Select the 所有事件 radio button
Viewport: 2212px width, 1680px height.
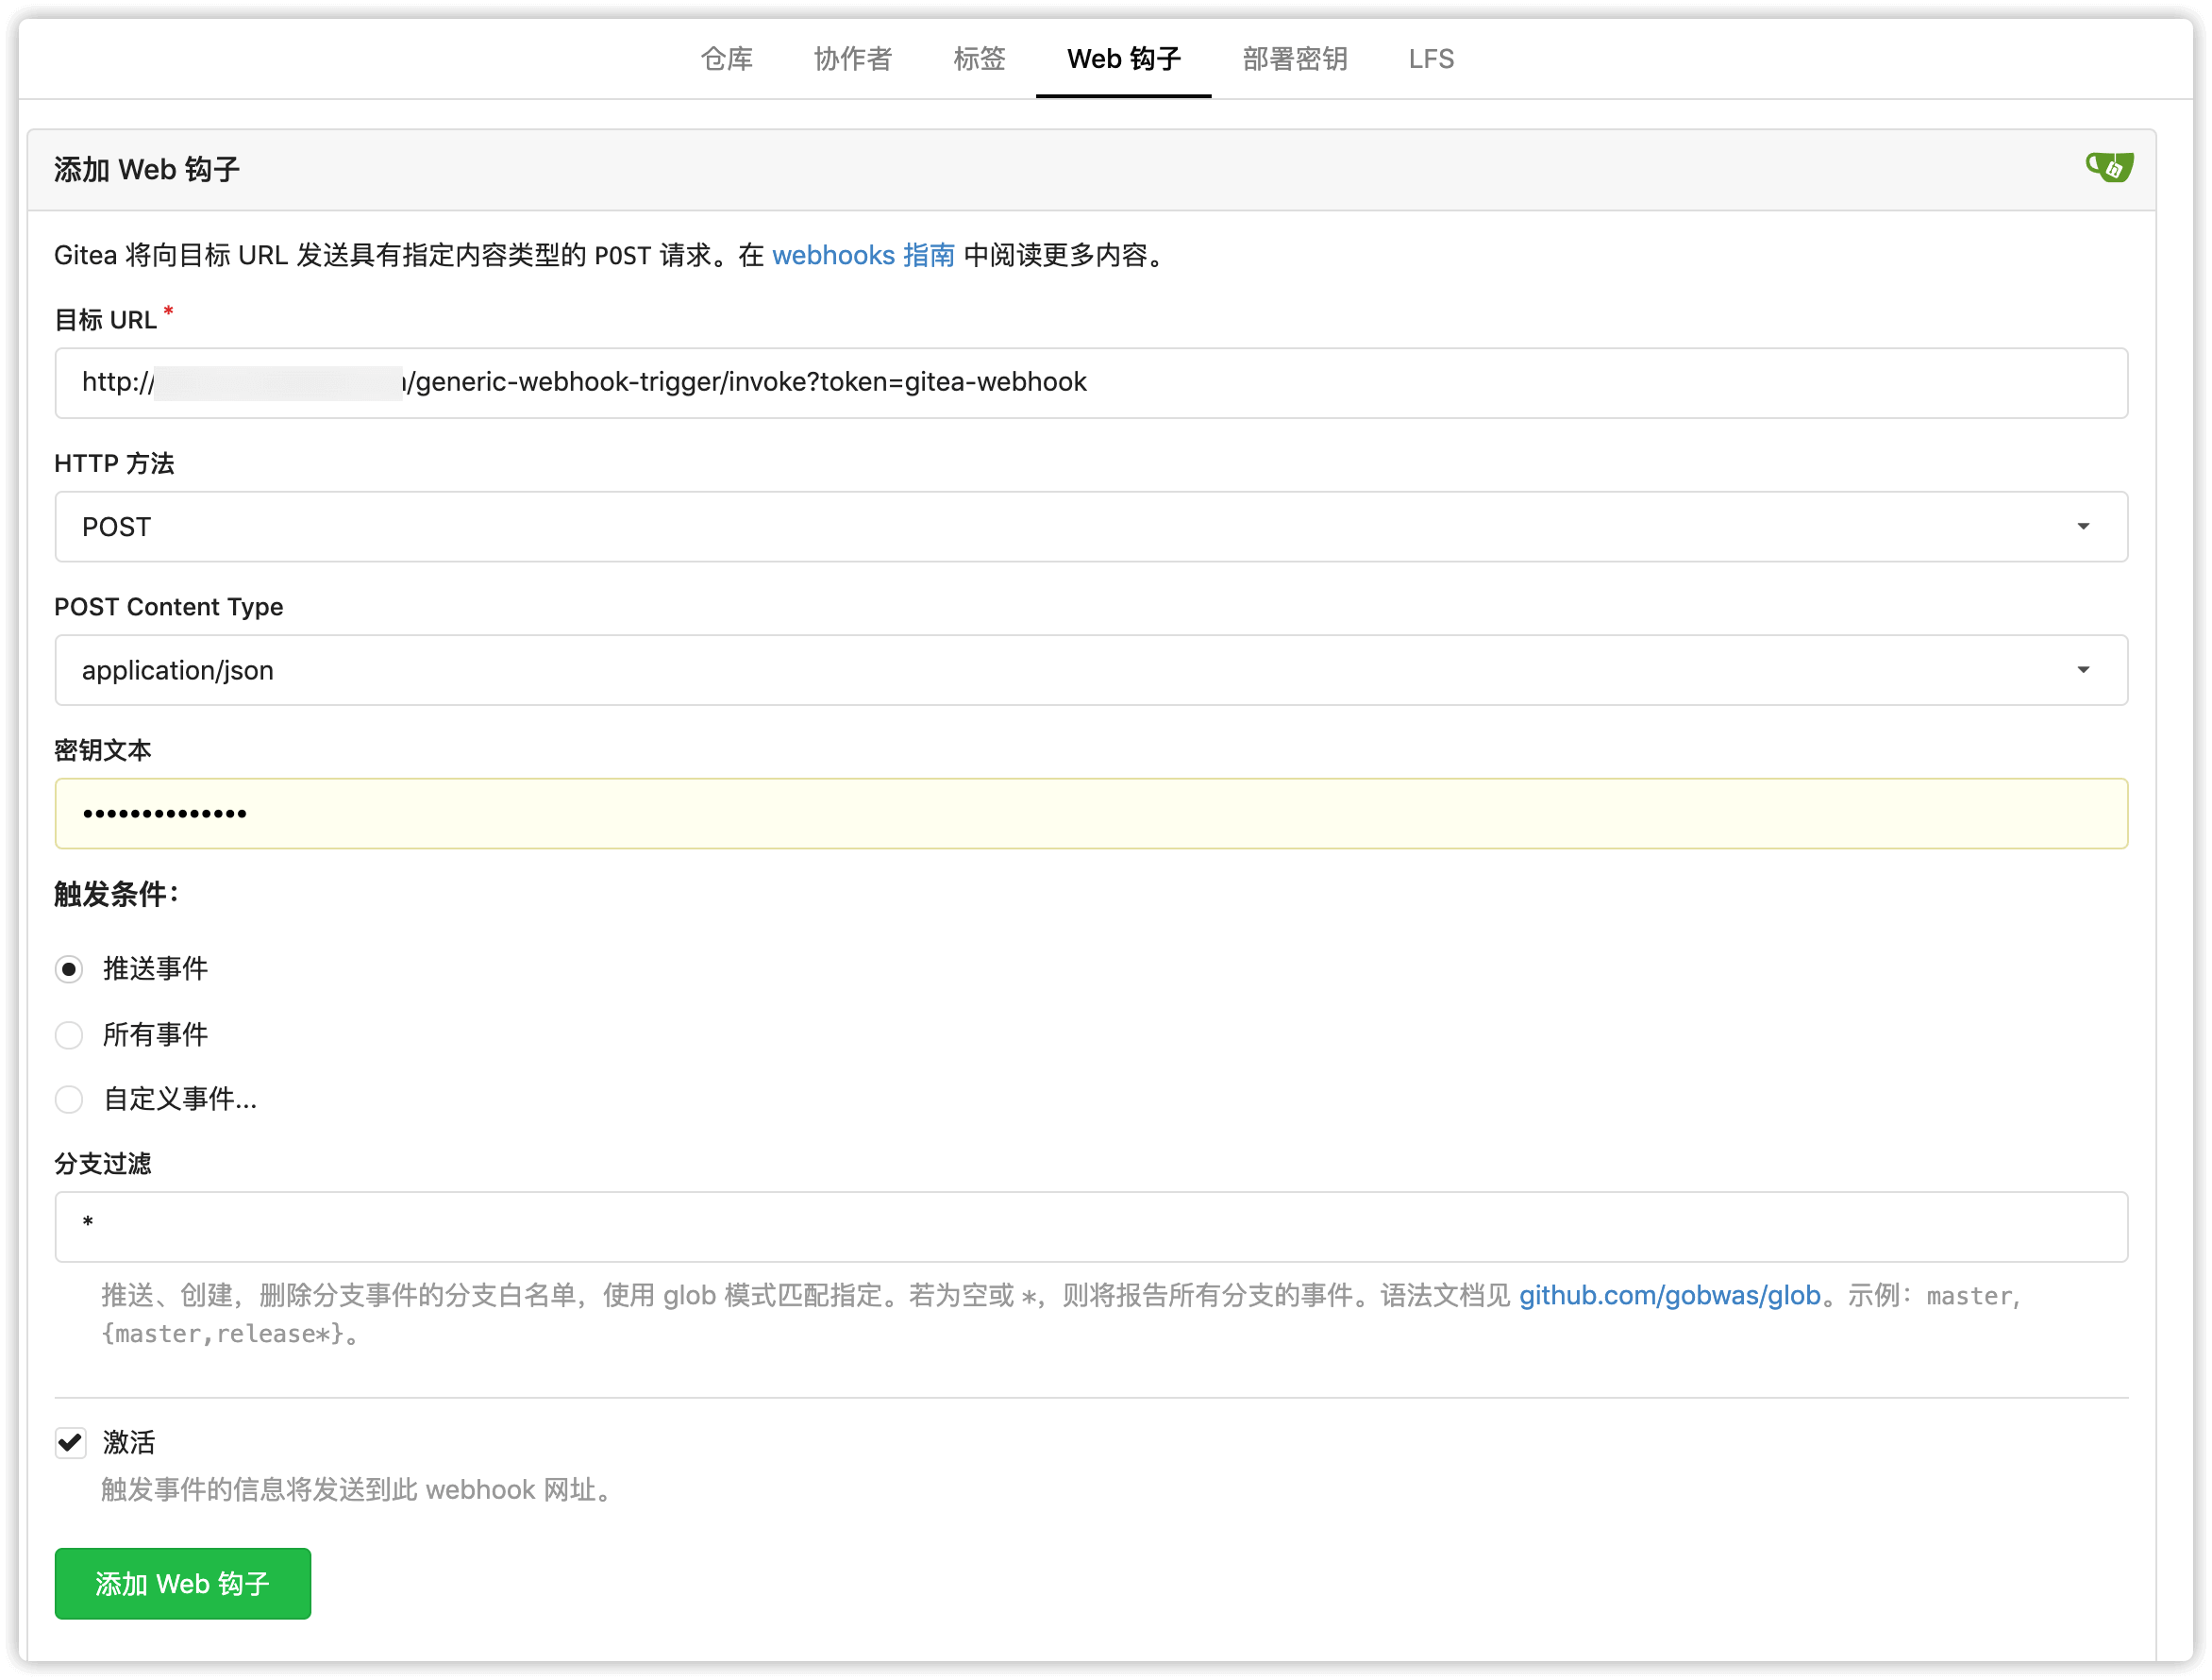[x=69, y=1034]
